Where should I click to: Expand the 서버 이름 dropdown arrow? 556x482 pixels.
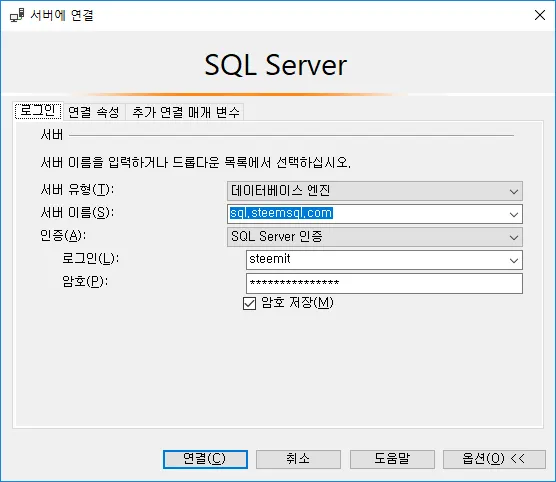tap(514, 214)
